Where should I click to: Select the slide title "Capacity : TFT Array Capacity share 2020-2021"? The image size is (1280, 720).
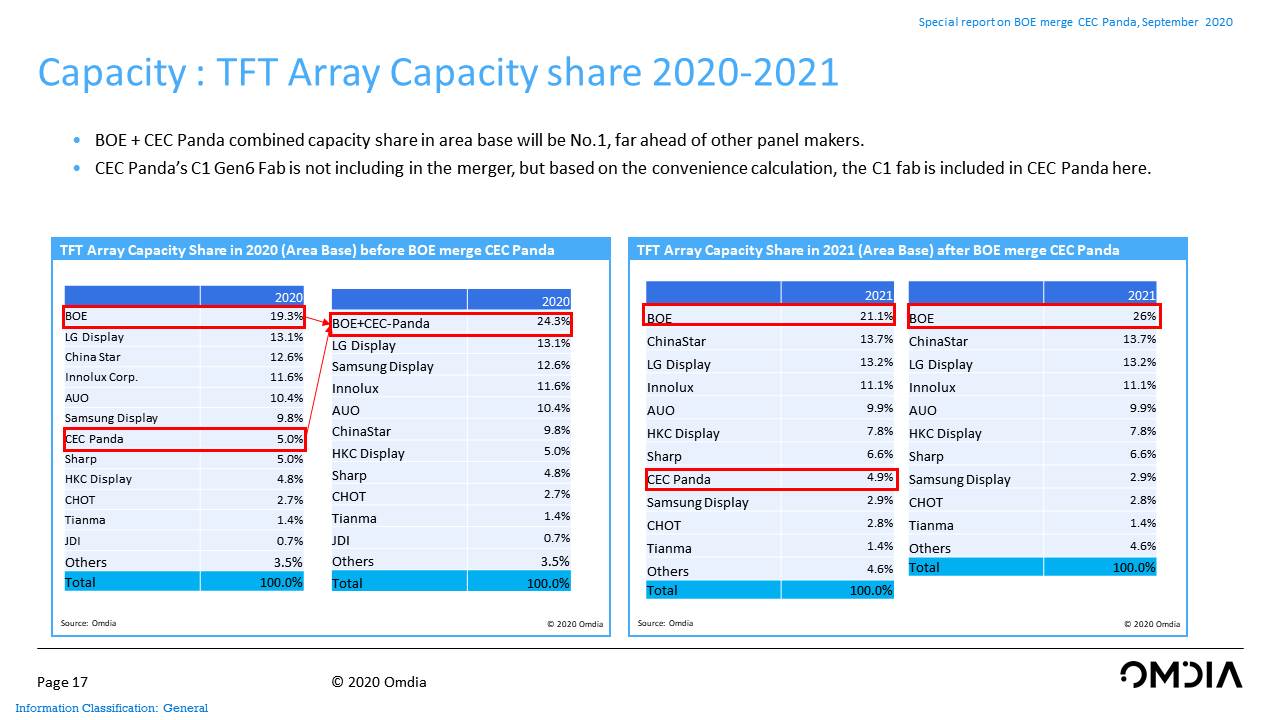437,73
